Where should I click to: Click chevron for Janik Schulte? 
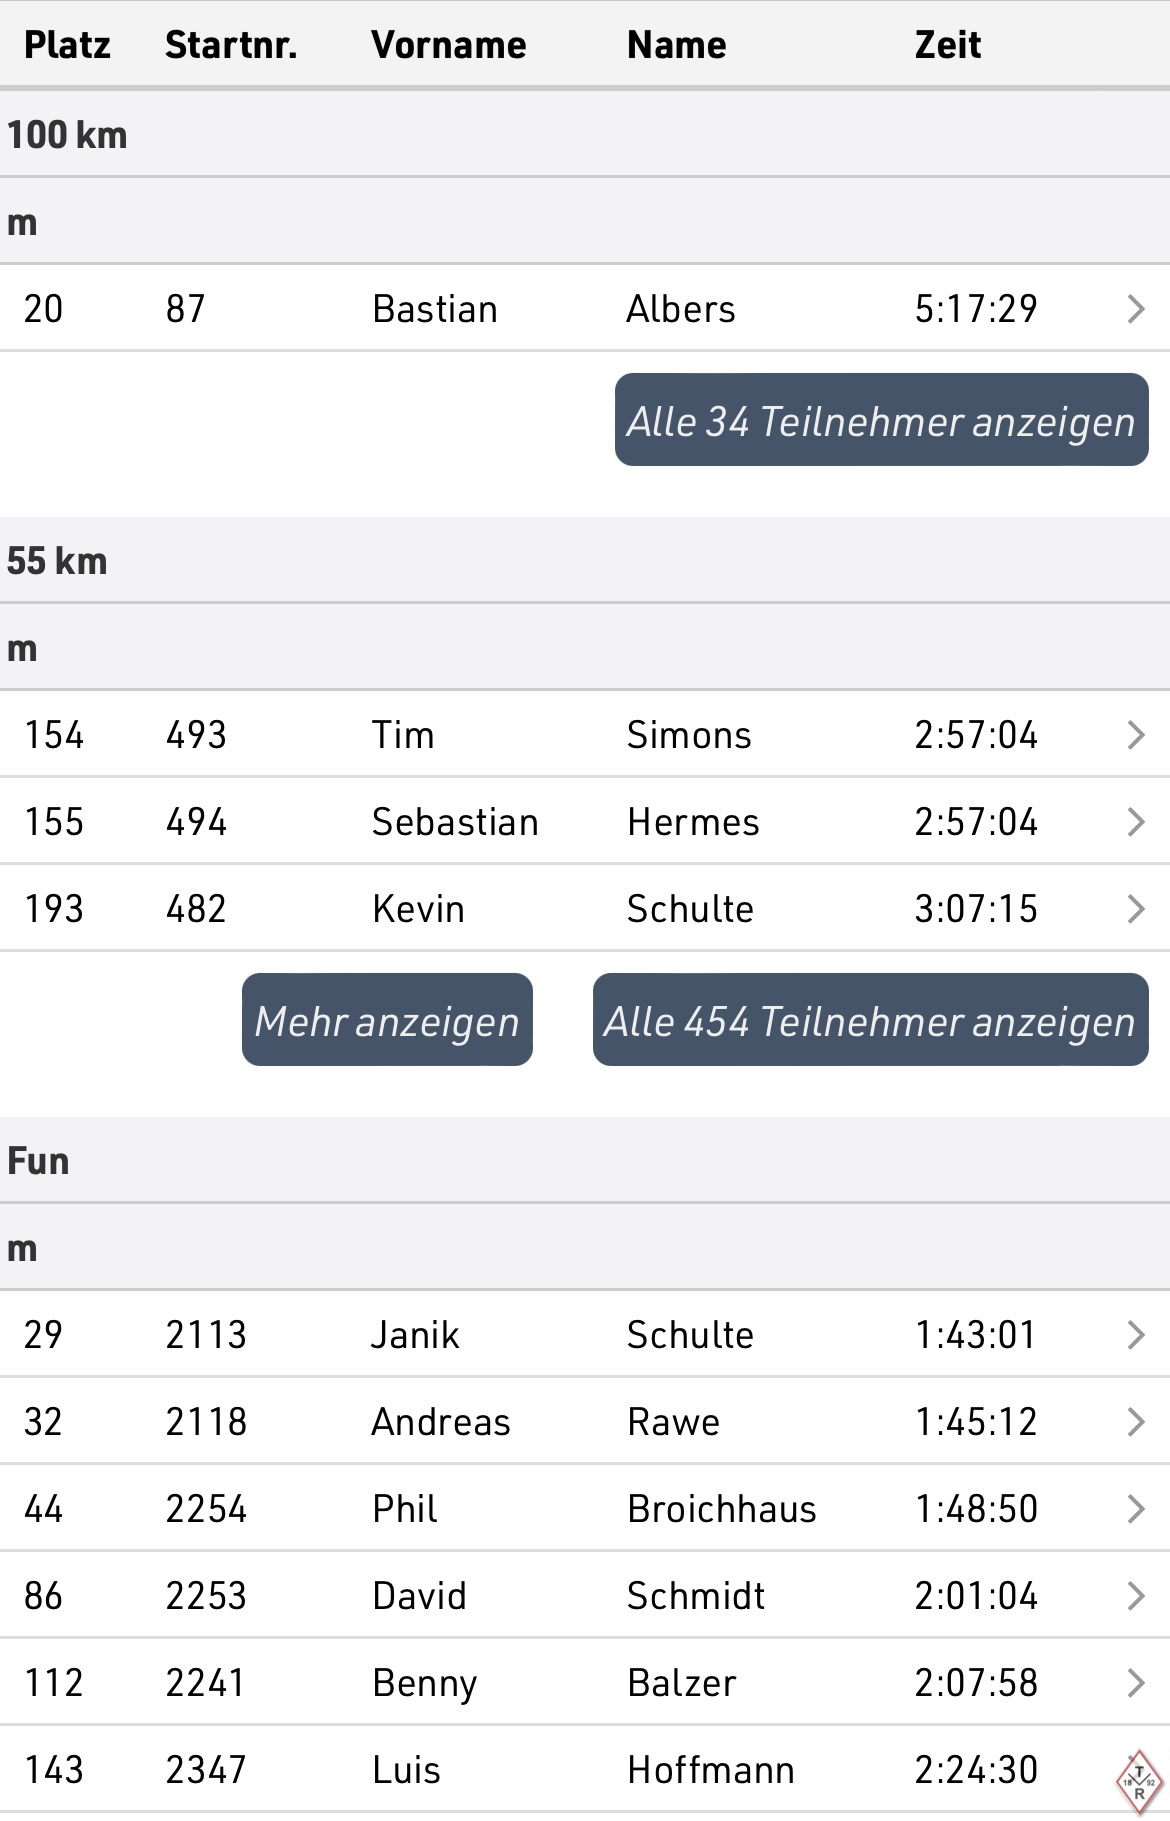[x=1135, y=1335]
